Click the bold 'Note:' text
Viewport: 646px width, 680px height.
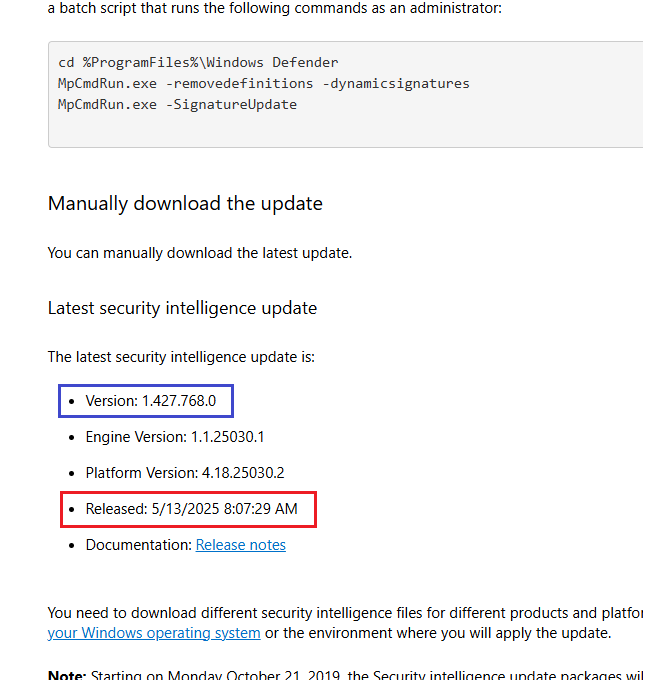point(67,676)
